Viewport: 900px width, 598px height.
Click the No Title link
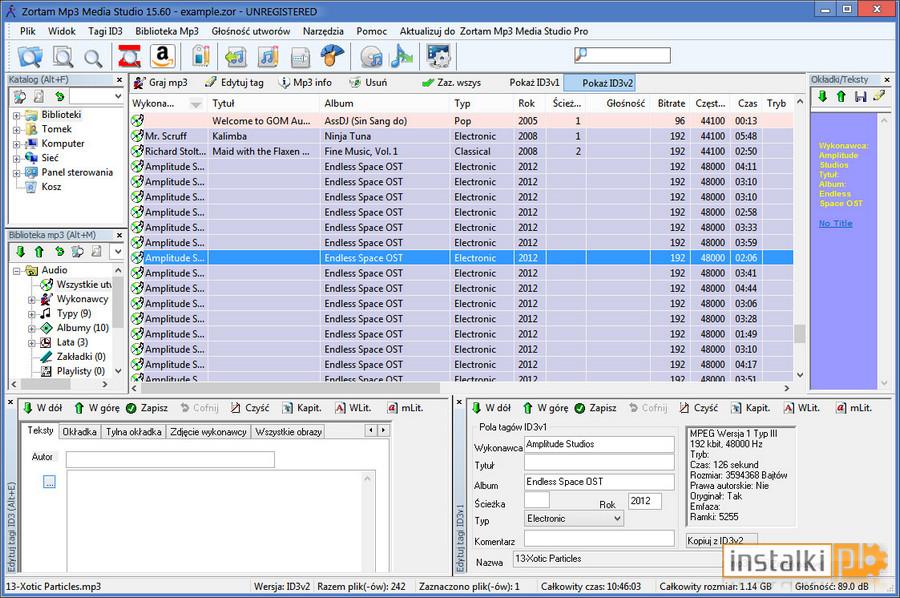(835, 223)
